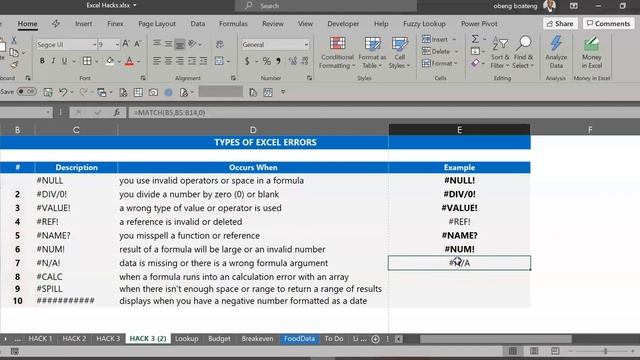This screenshot has width=640, height=360.
Task: Toggle Italic formatting
Action: tap(53, 61)
